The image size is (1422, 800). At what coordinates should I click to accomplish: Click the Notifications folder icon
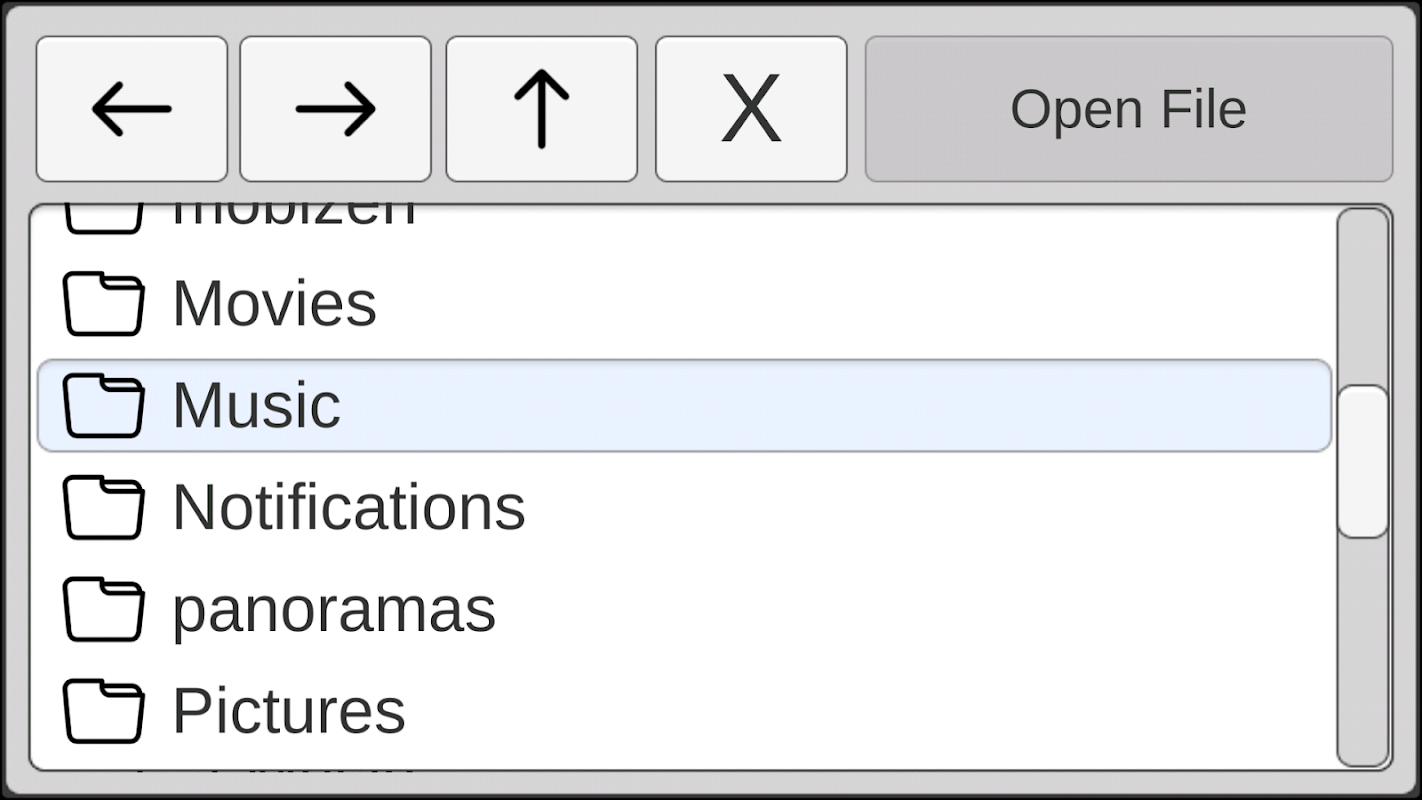pyautogui.click(x=103, y=508)
